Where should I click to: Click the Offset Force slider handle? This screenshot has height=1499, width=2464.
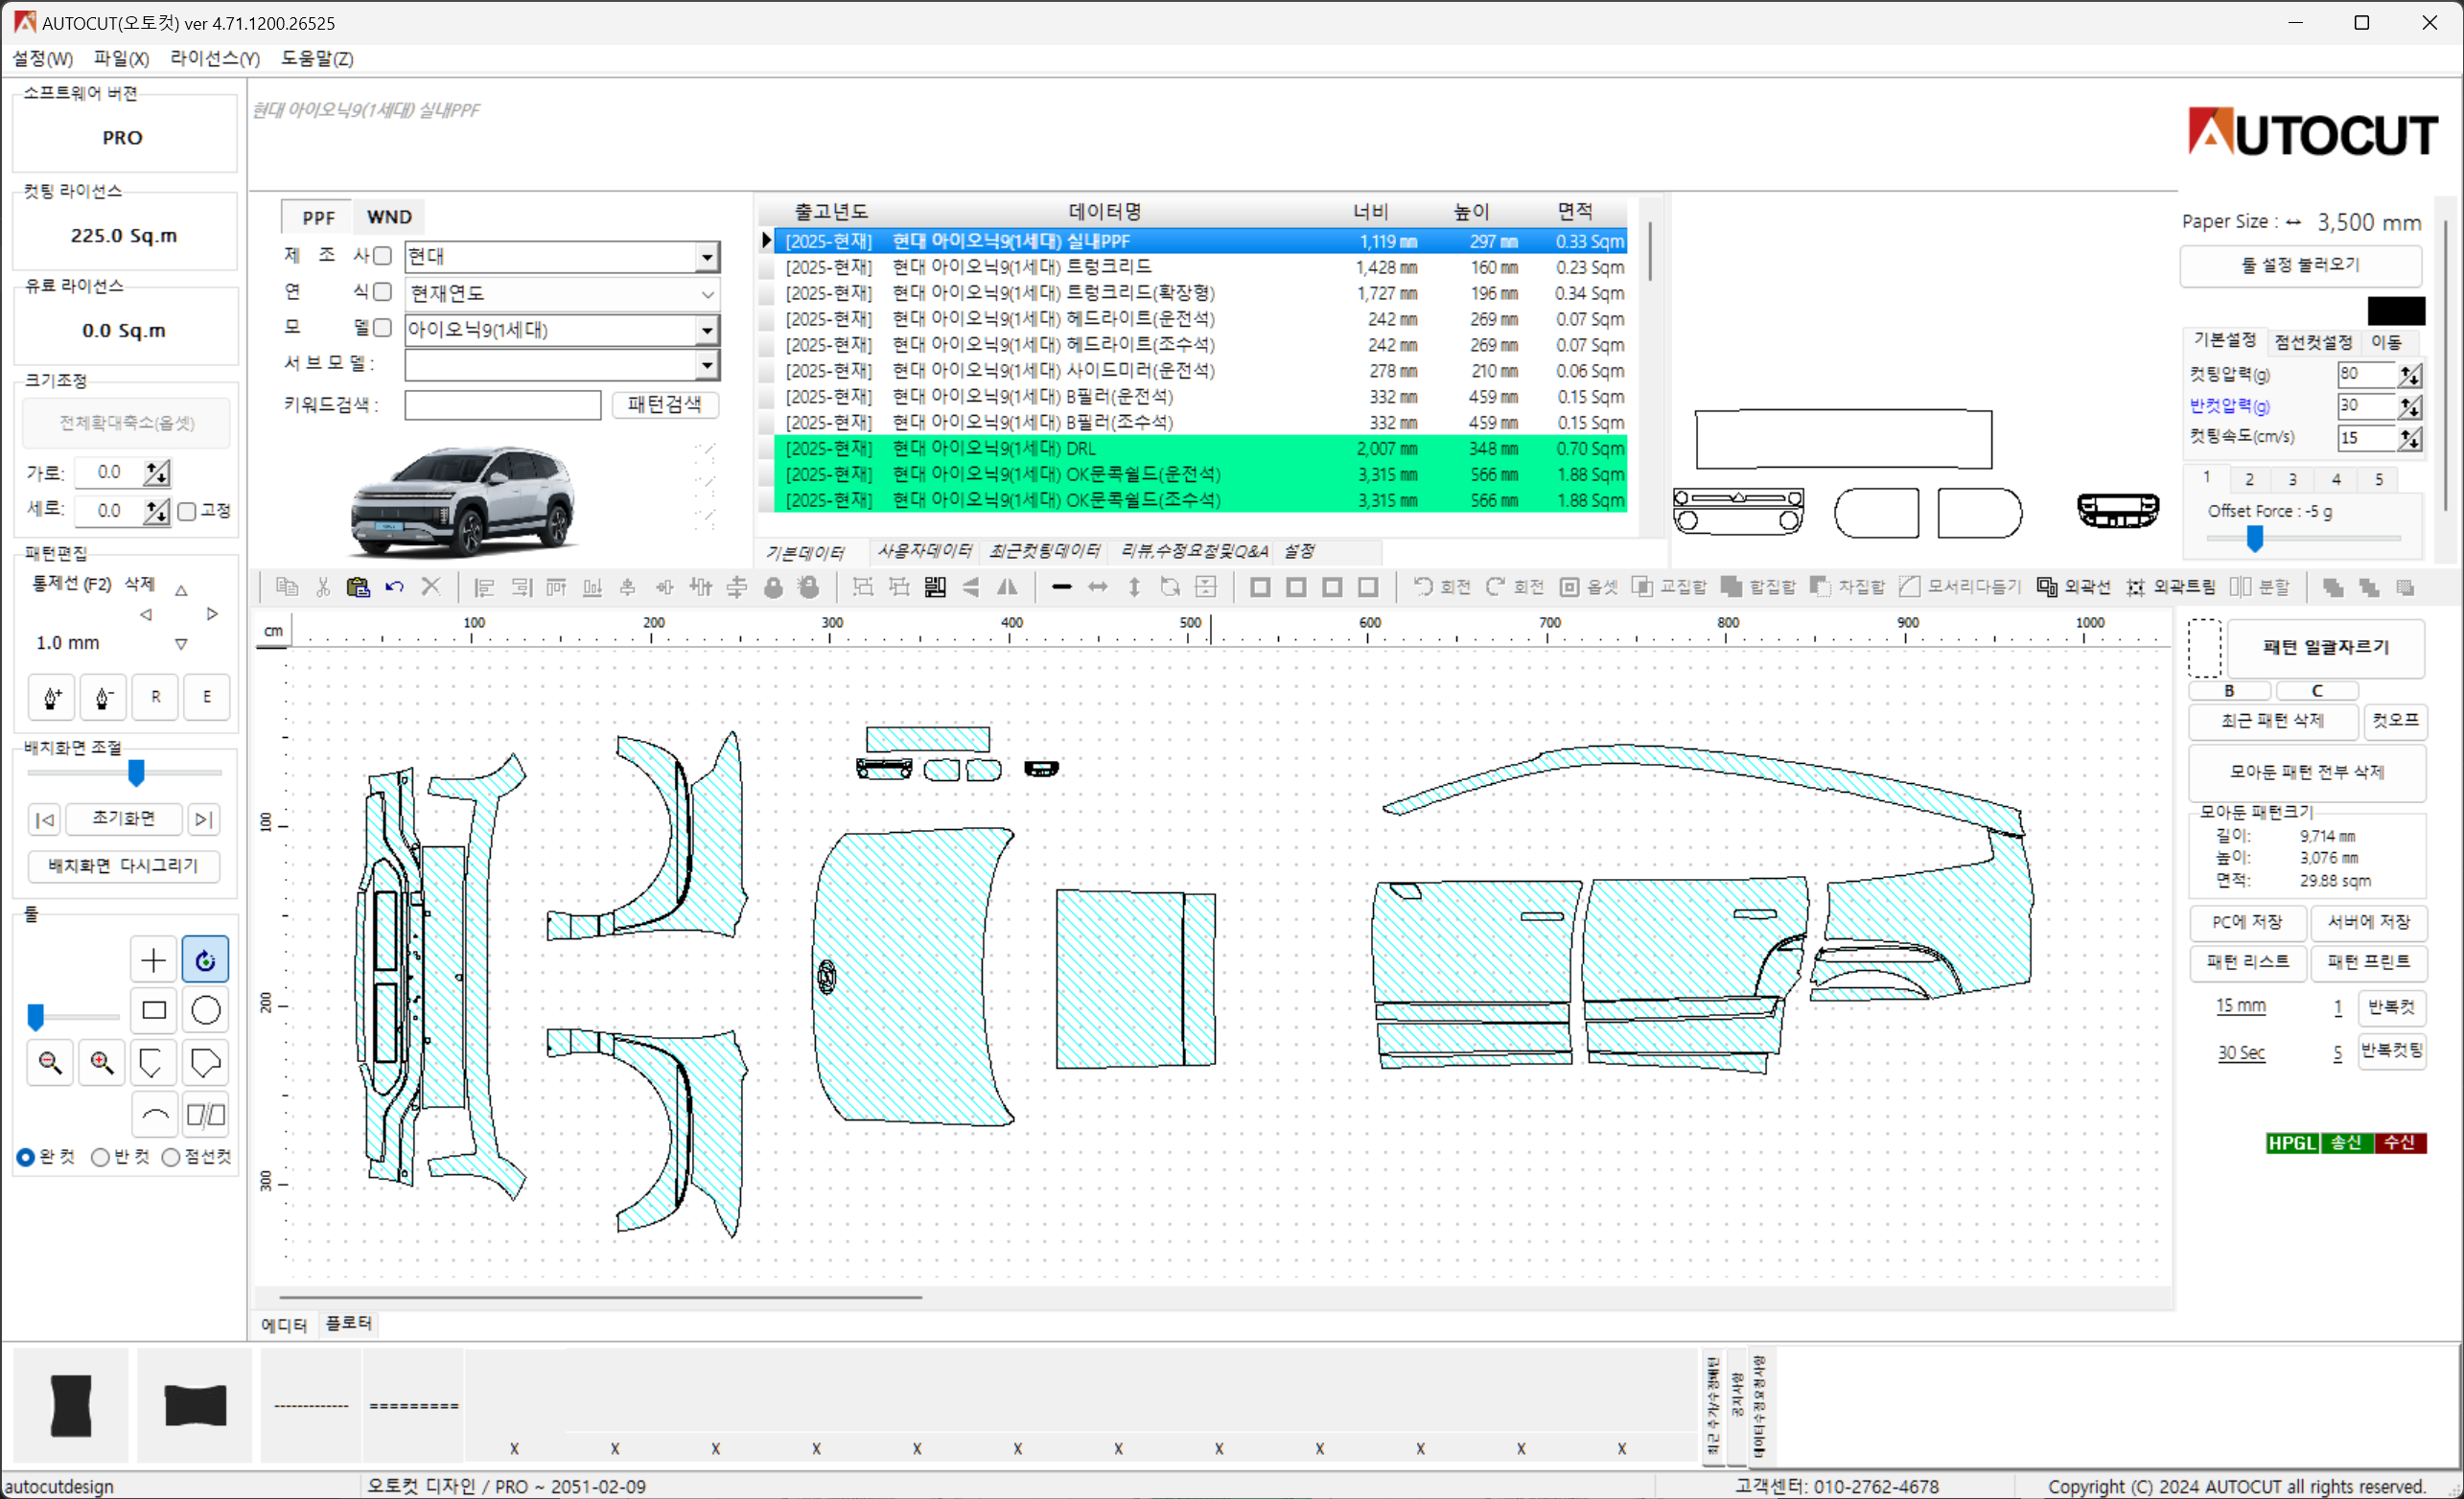pos(2254,539)
